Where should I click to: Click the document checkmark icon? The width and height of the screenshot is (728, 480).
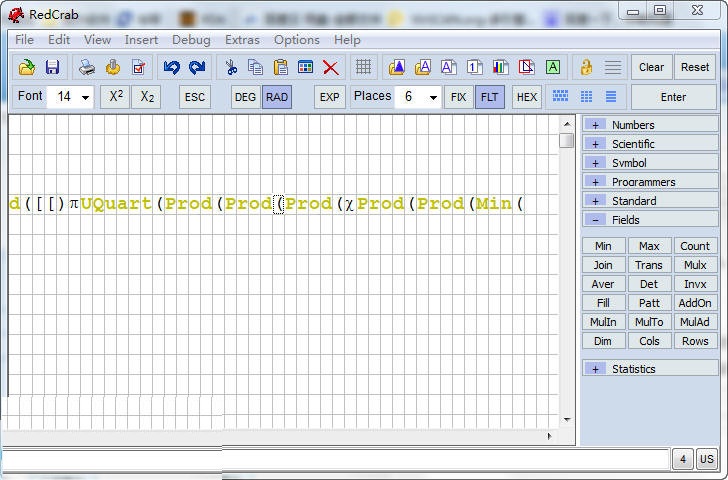(x=139, y=67)
